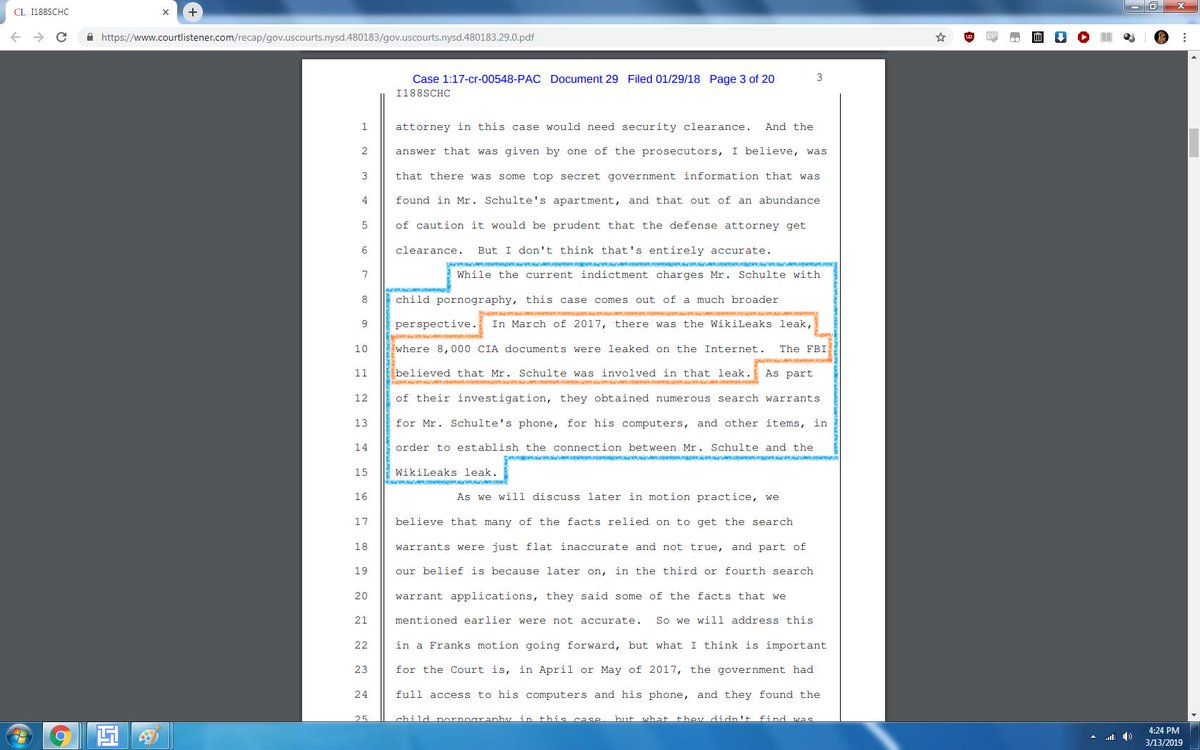
Task: Click header text 'Page 3 of 20'
Action: coord(741,79)
